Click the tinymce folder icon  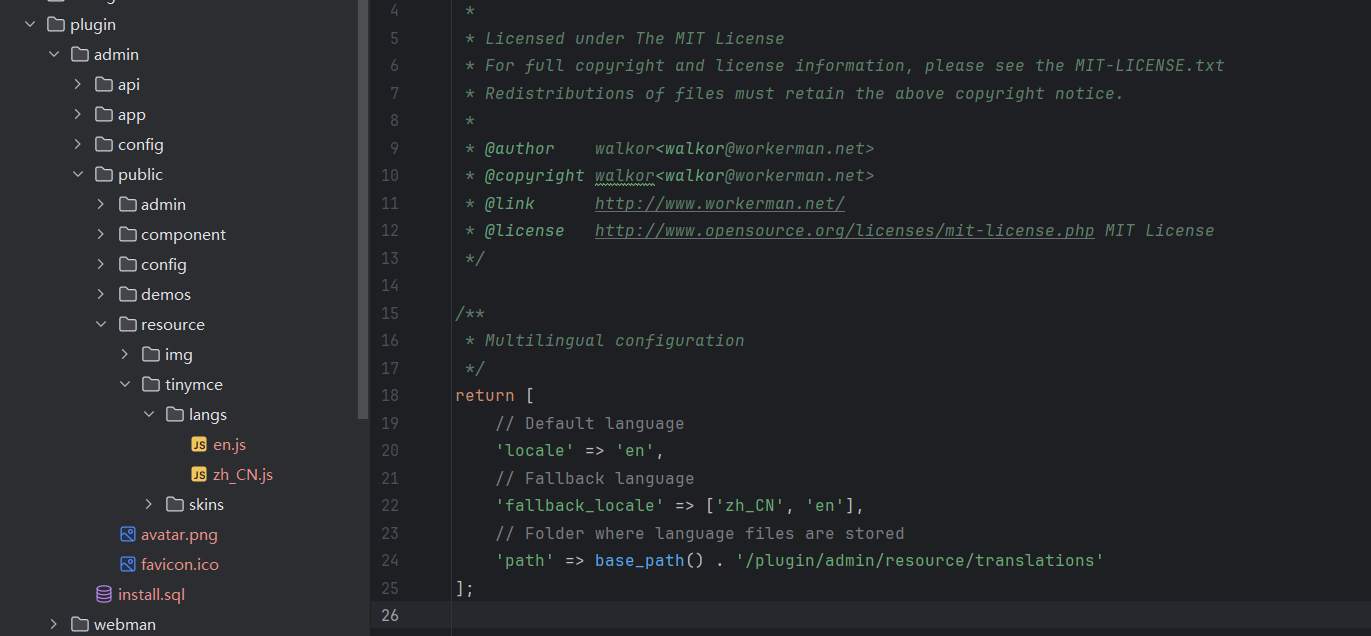[x=151, y=384]
